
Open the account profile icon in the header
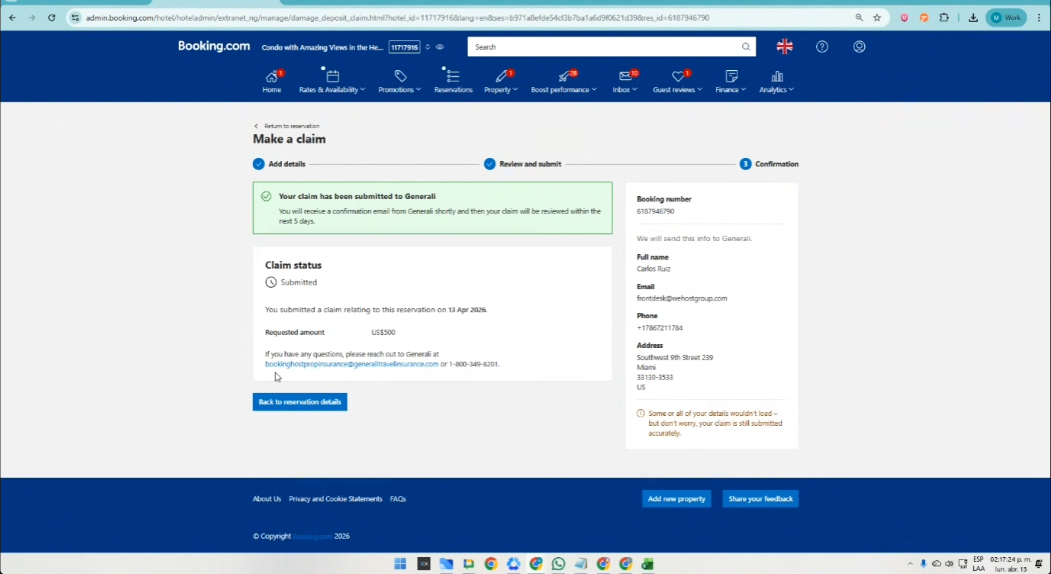point(859,46)
